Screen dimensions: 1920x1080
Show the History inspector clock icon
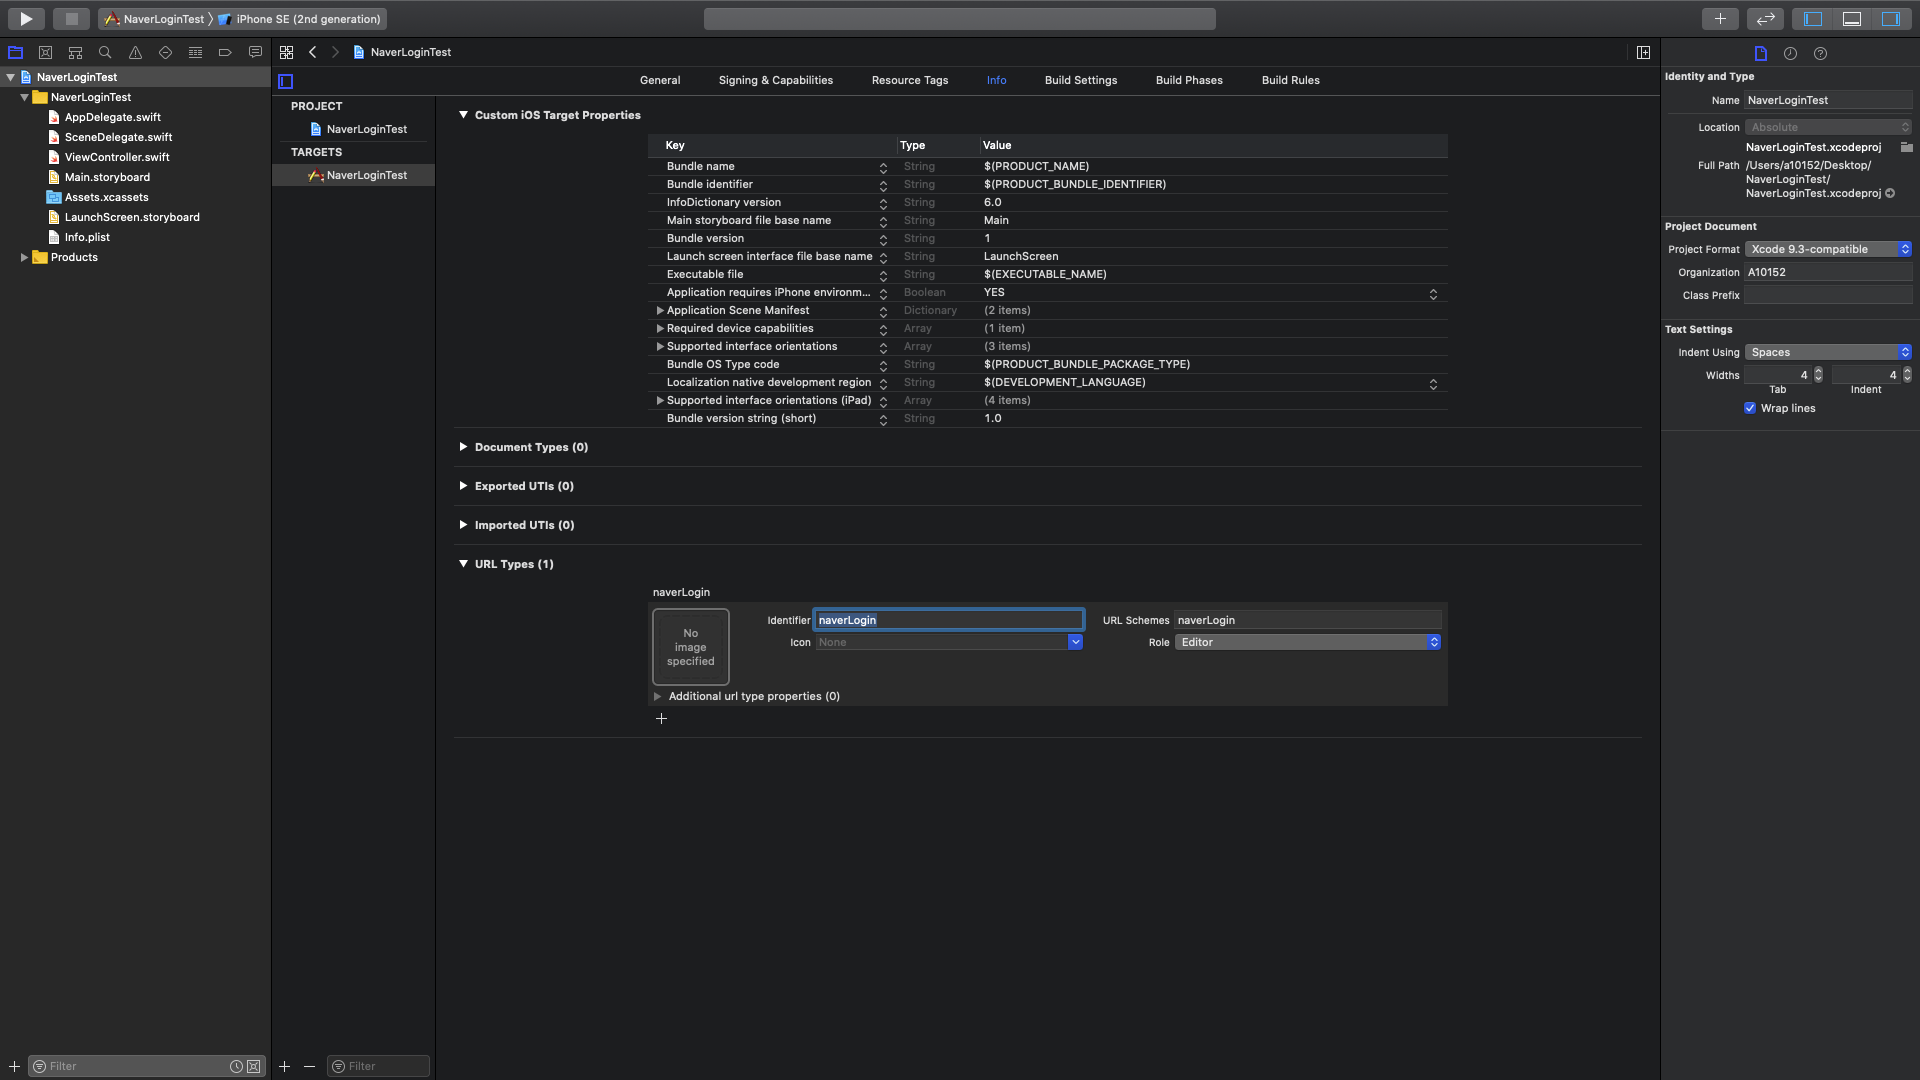(x=1790, y=54)
